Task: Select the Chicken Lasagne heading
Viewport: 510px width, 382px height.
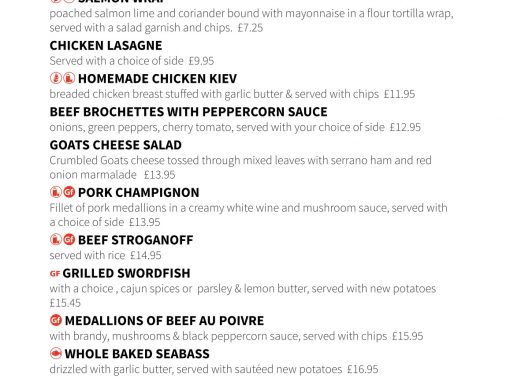Action: [x=106, y=46]
